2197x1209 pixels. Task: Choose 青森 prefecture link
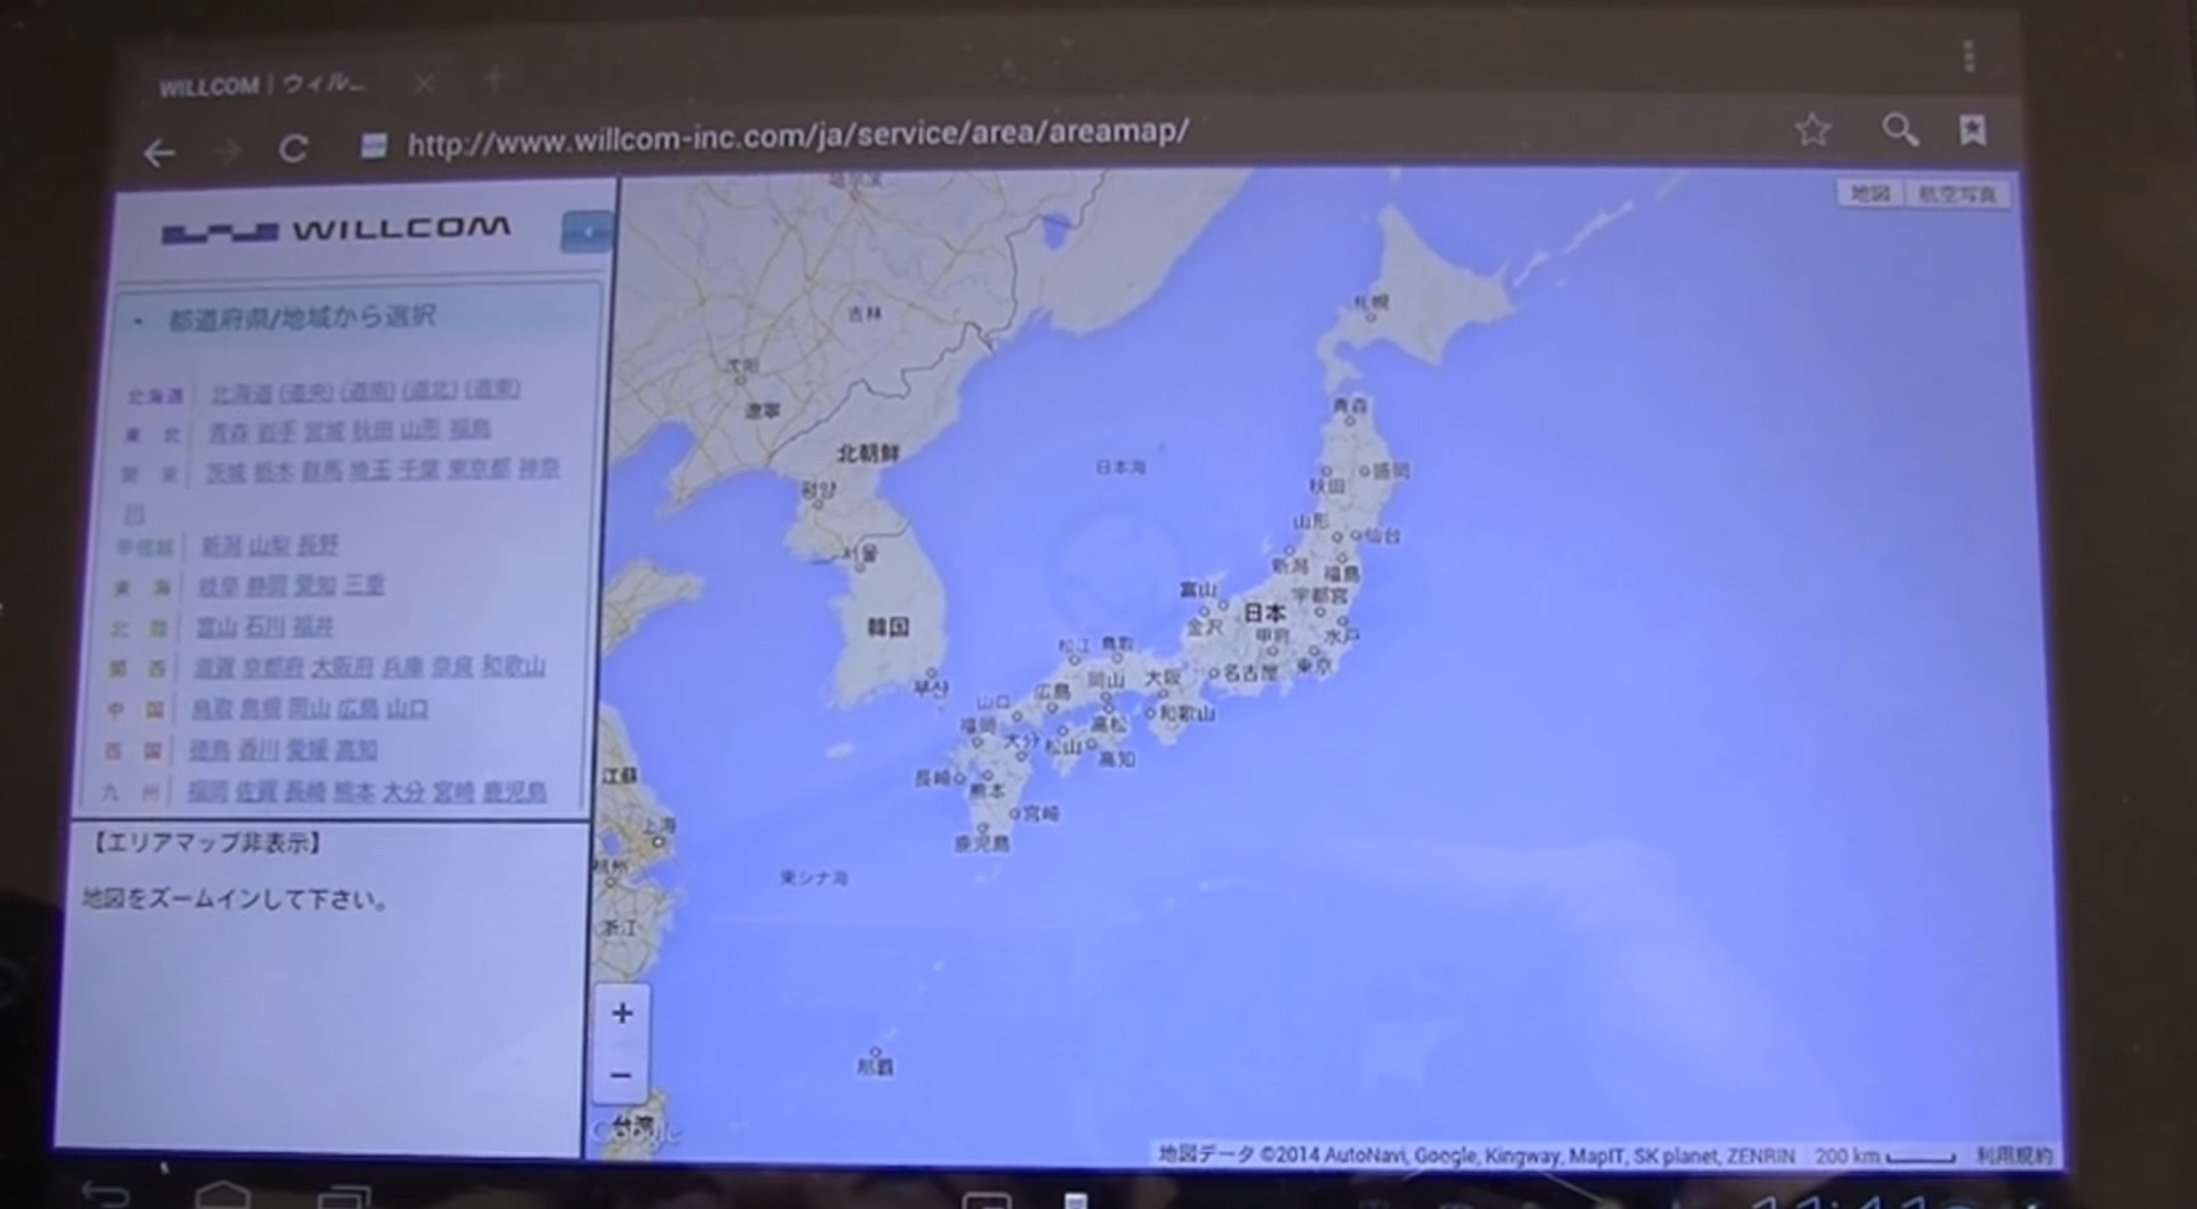(228, 433)
